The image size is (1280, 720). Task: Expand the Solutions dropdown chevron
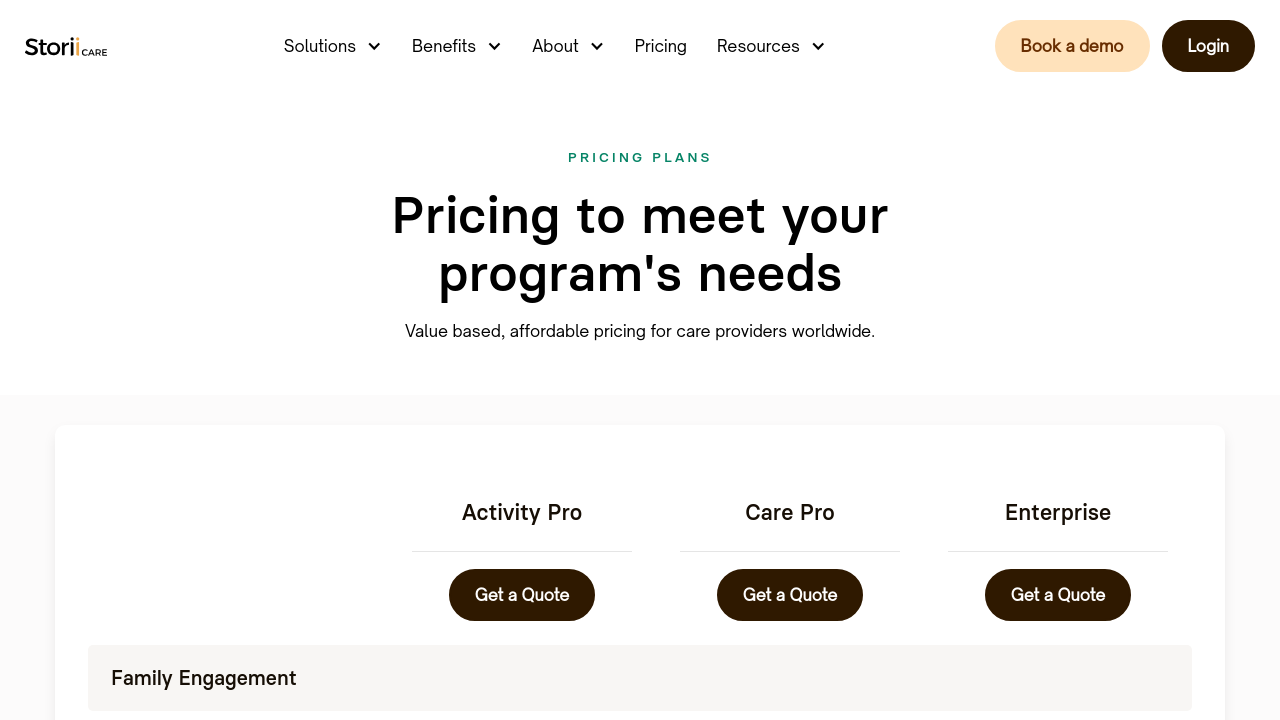(374, 46)
